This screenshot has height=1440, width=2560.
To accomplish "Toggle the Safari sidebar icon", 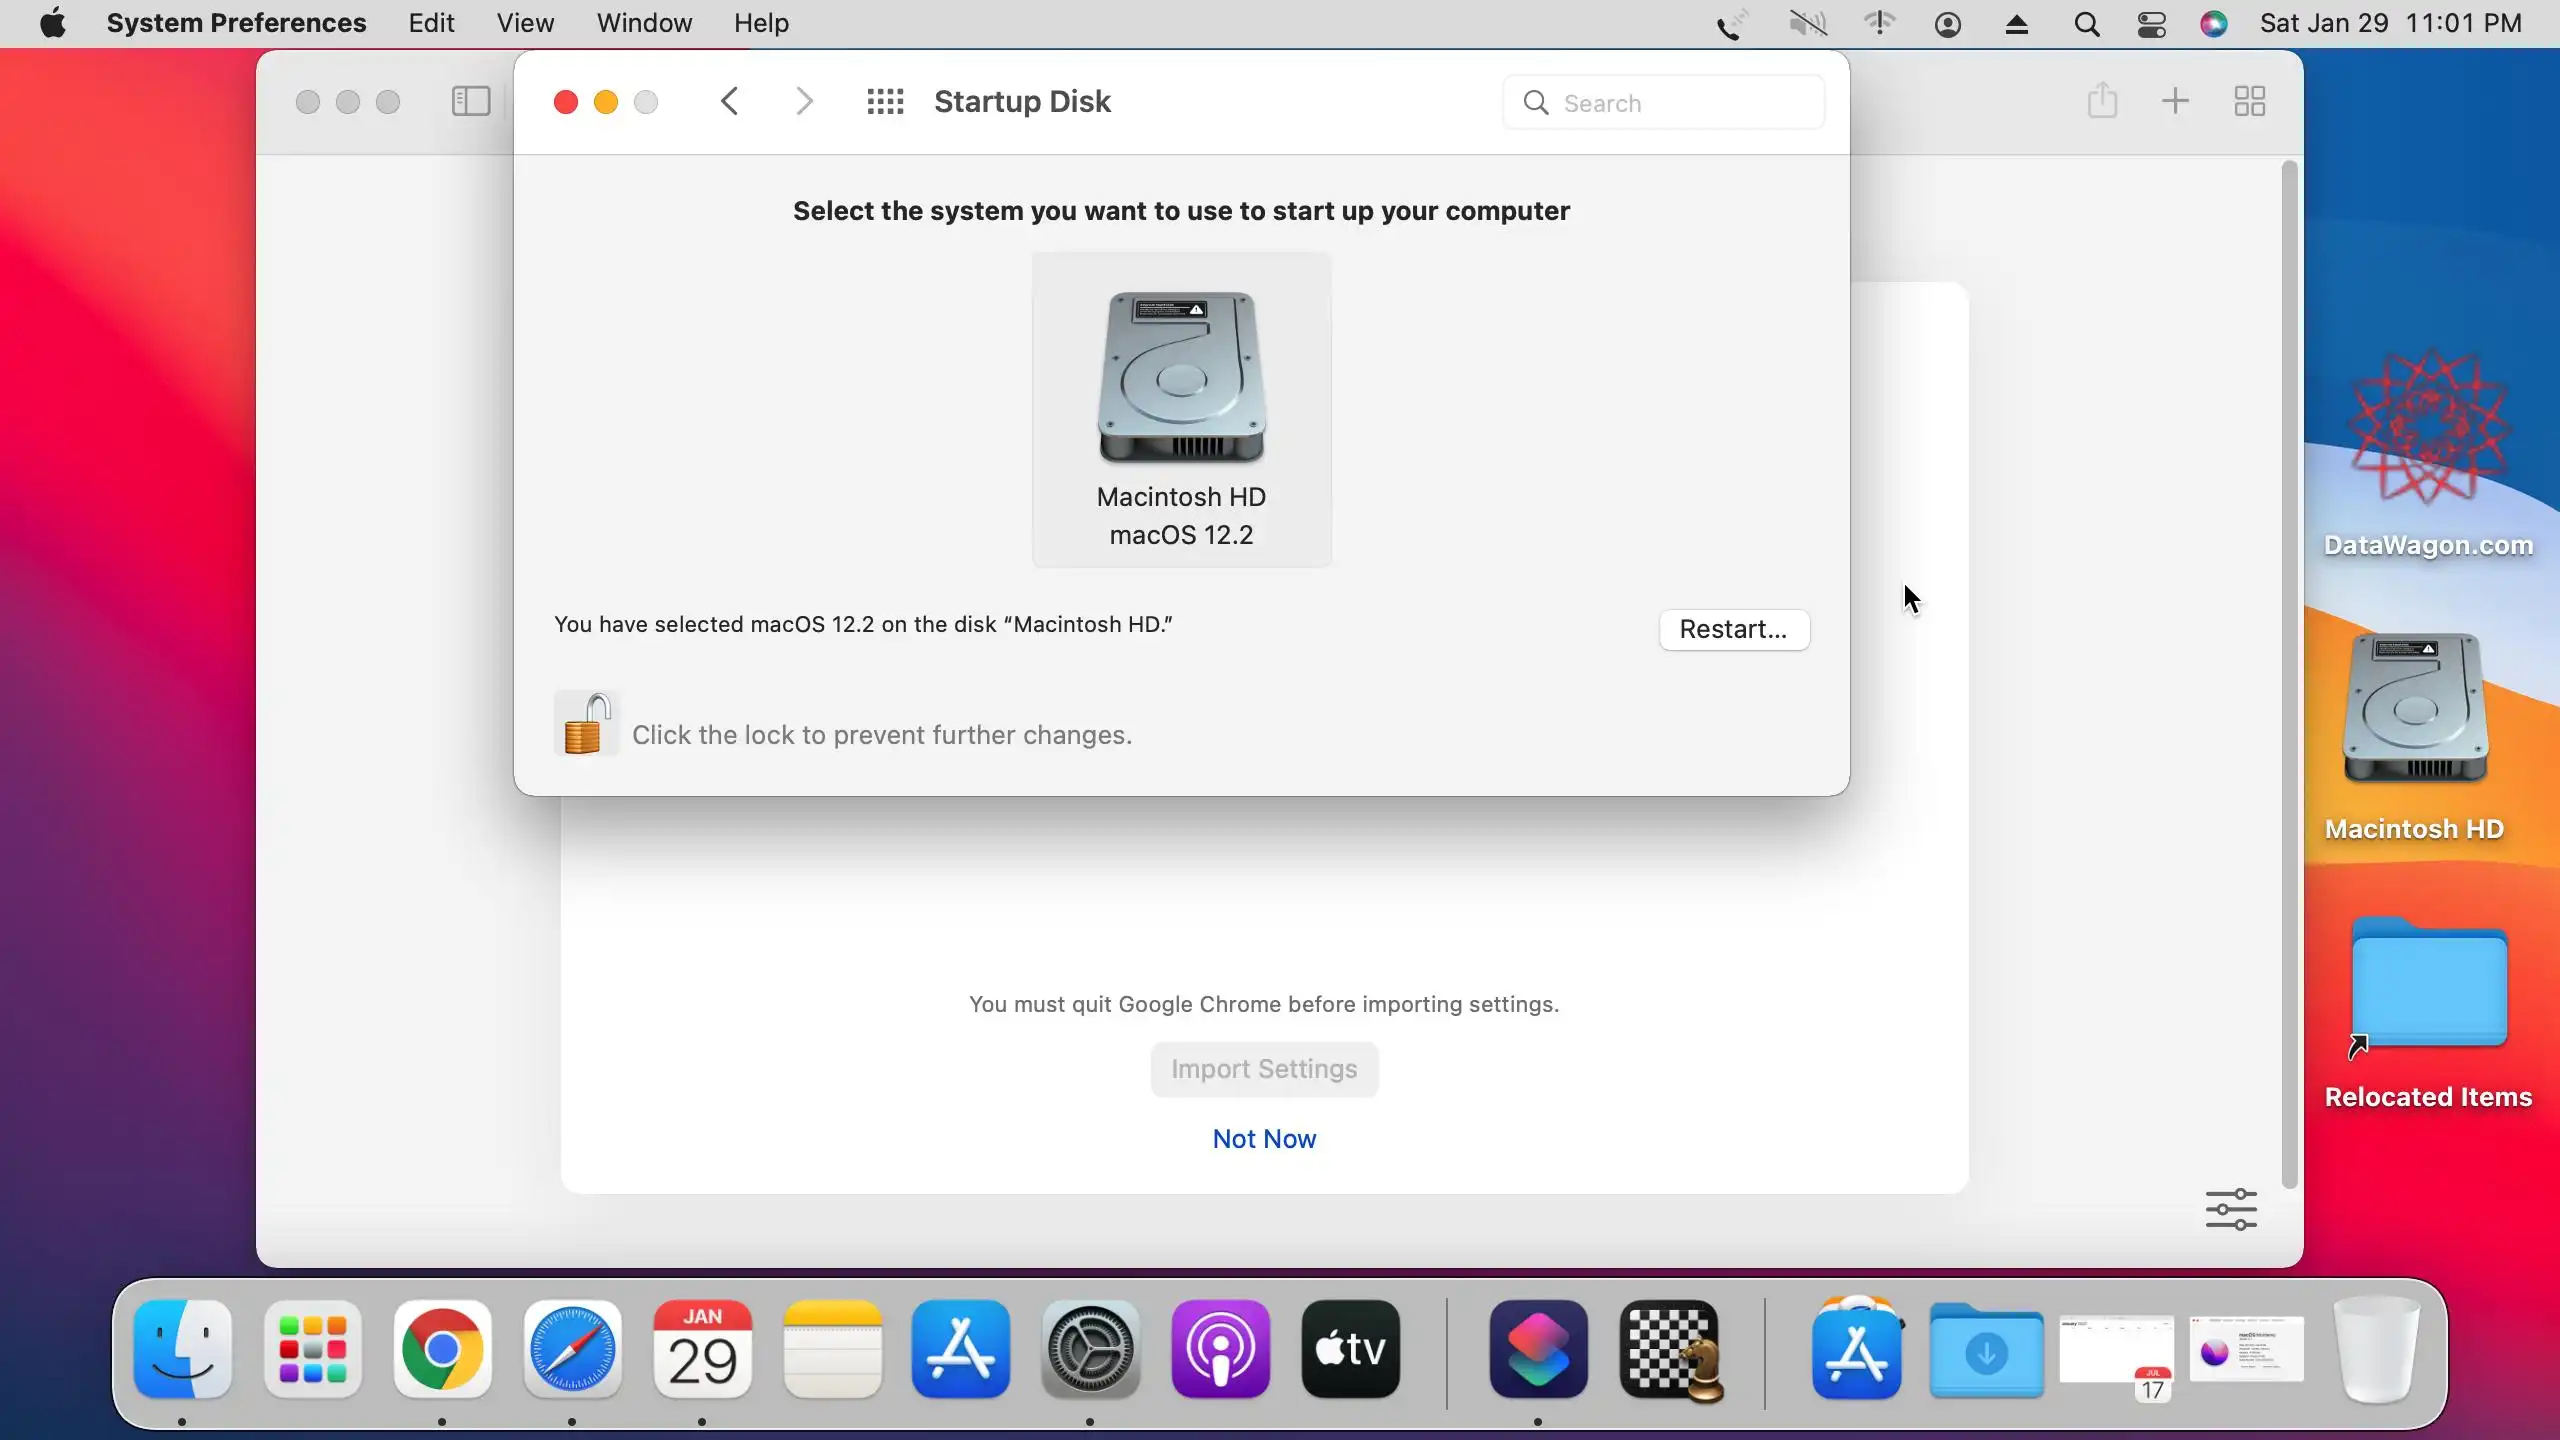I will 471,102.
